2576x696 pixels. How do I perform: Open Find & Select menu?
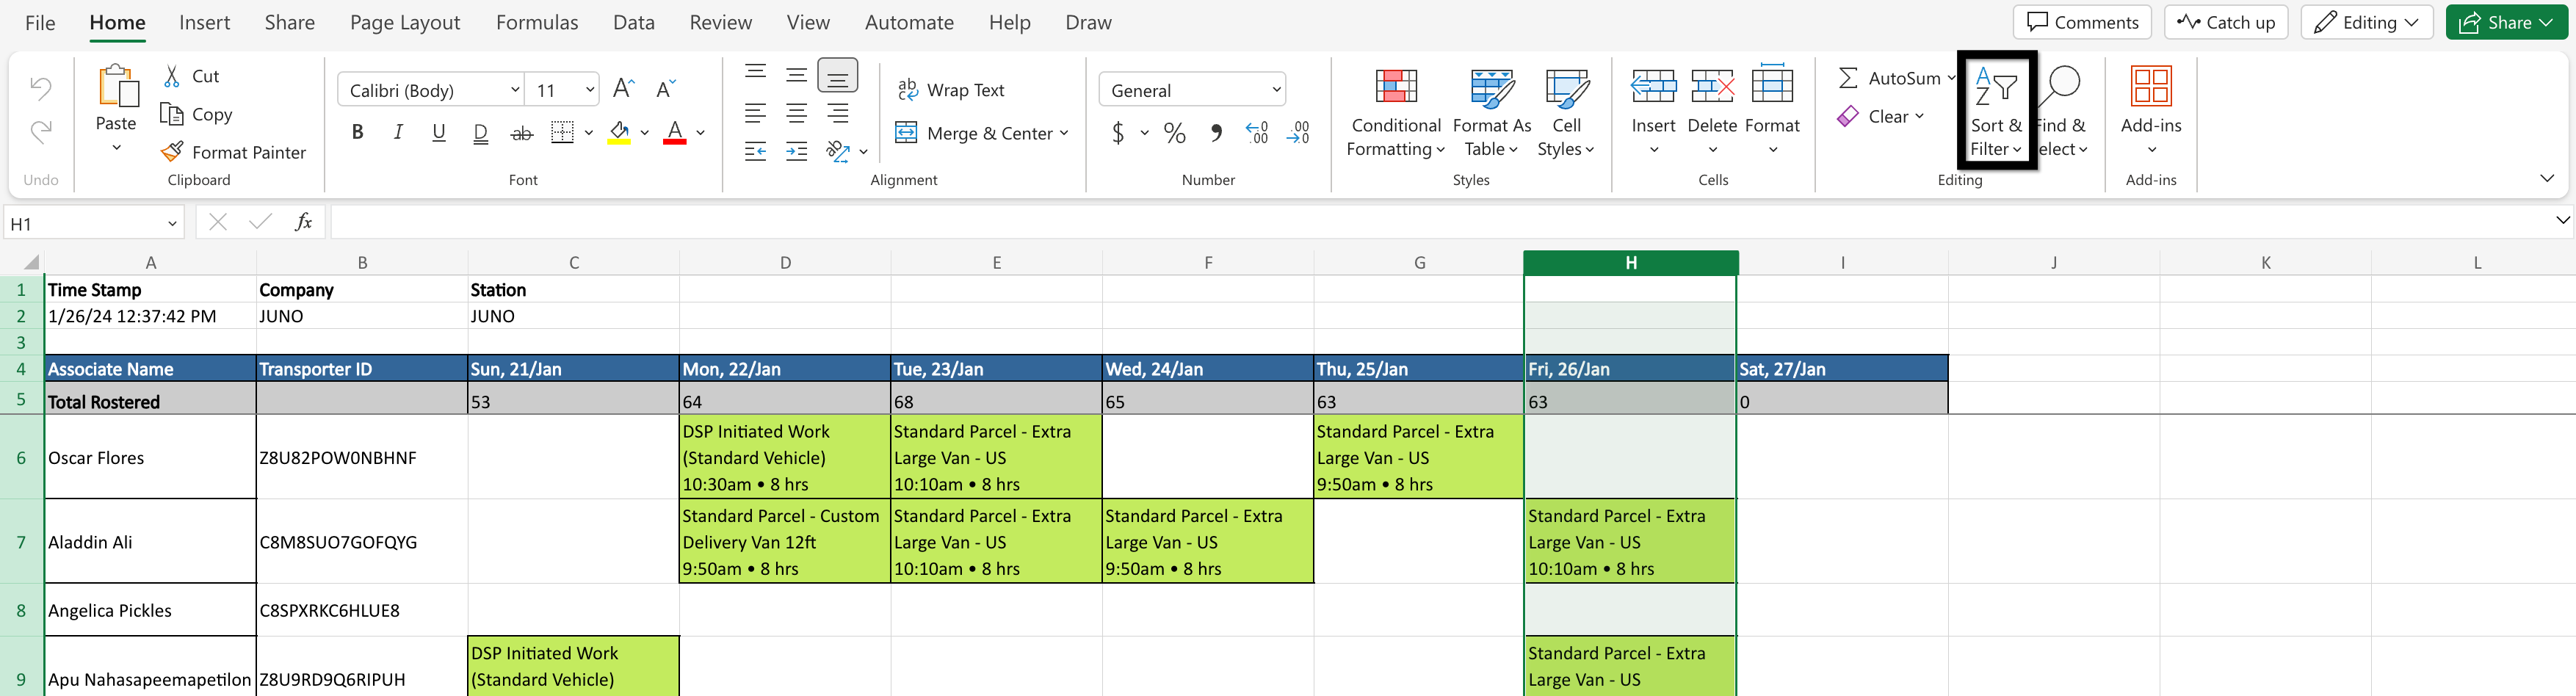(2062, 112)
